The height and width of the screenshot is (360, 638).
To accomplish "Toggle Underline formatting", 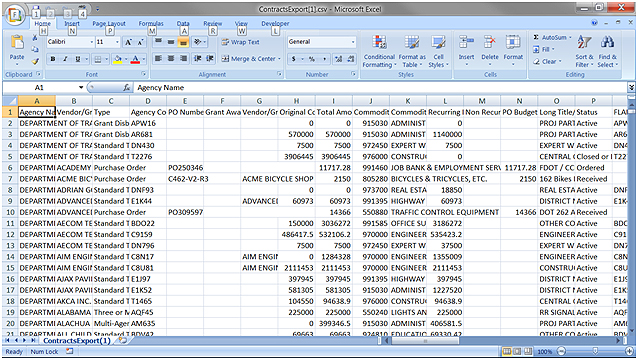I will pos(77,59).
